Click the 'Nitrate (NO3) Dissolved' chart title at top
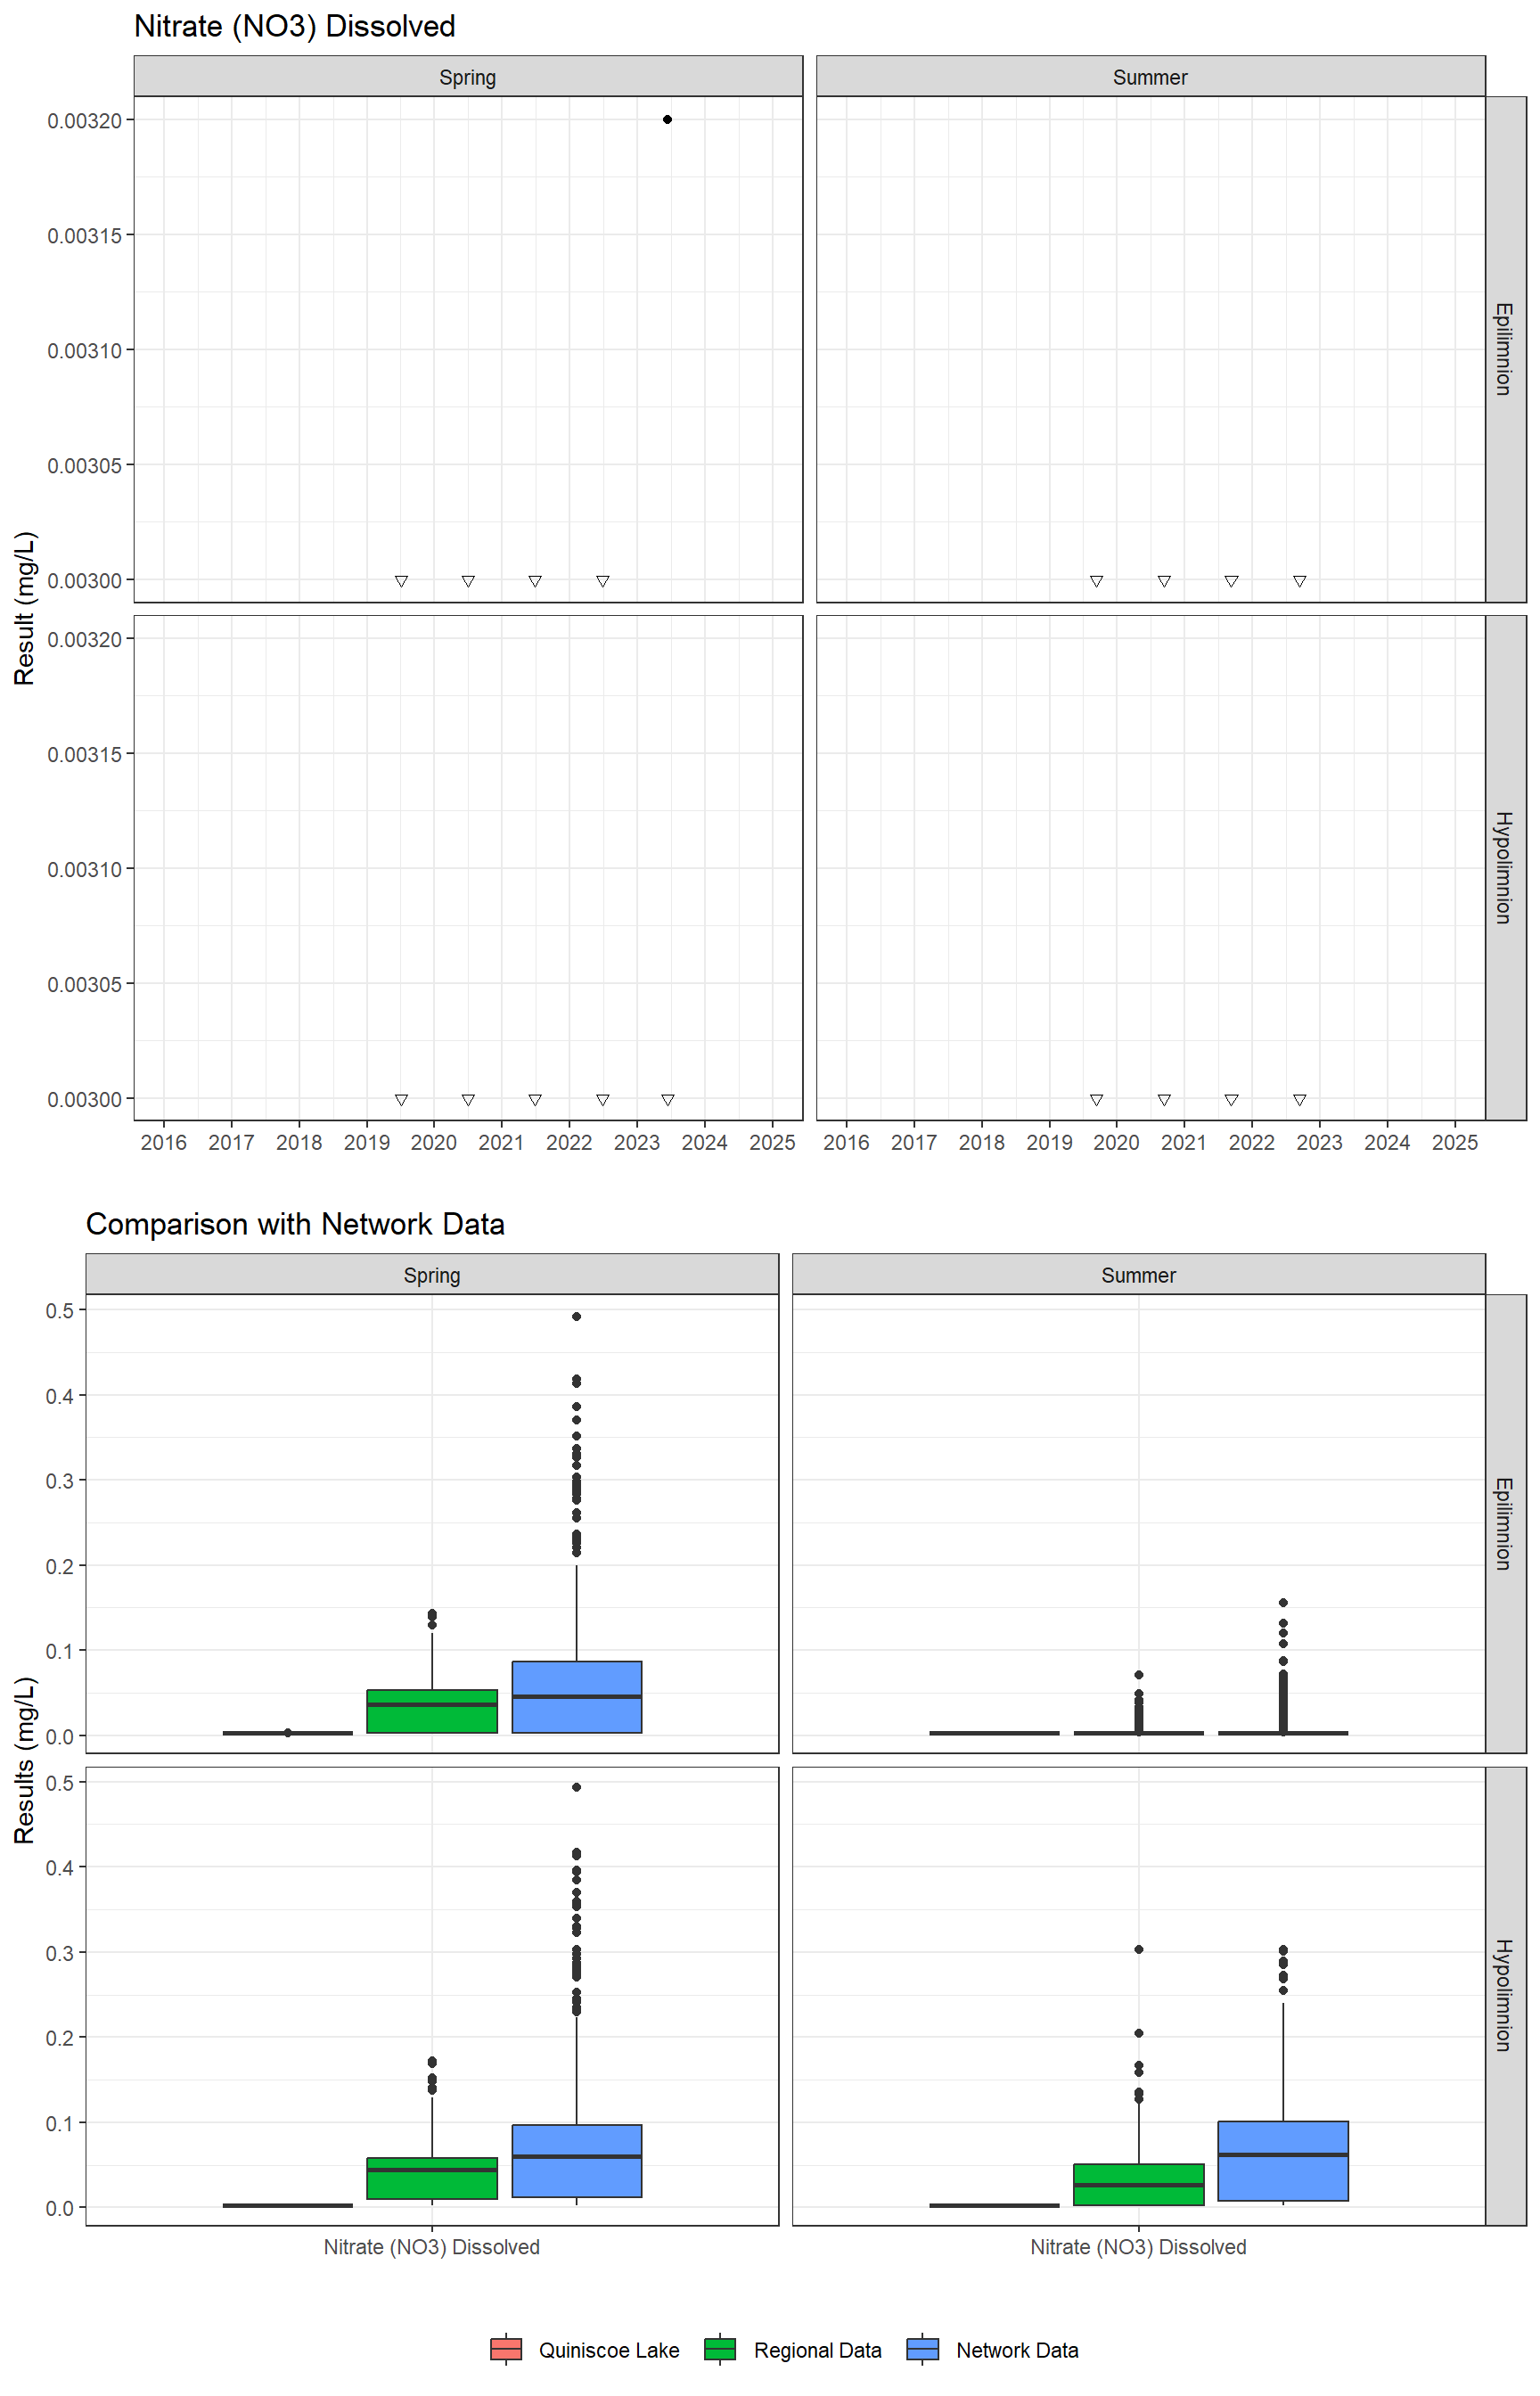The height and width of the screenshot is (2396, 1540). coord(295,26)
